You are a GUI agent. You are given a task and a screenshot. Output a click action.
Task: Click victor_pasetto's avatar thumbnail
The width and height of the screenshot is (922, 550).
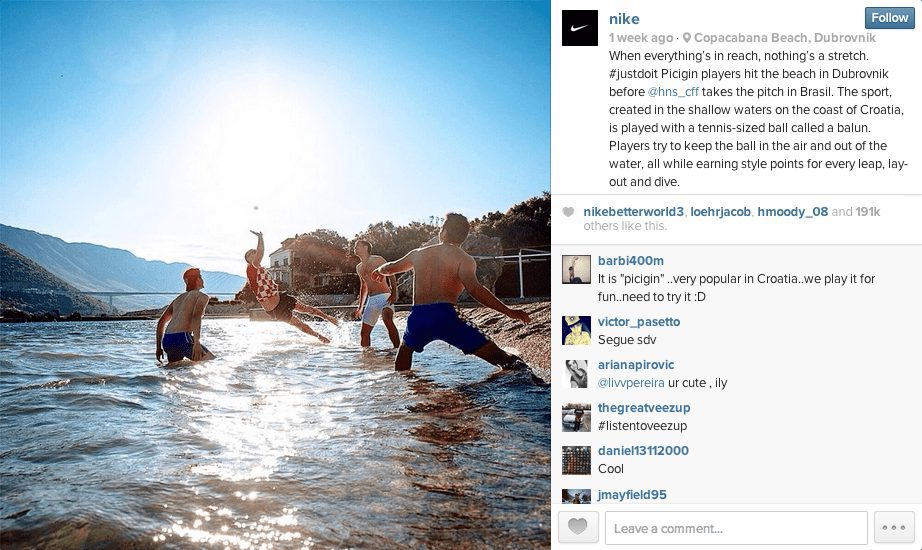click(x=576, y=331)
